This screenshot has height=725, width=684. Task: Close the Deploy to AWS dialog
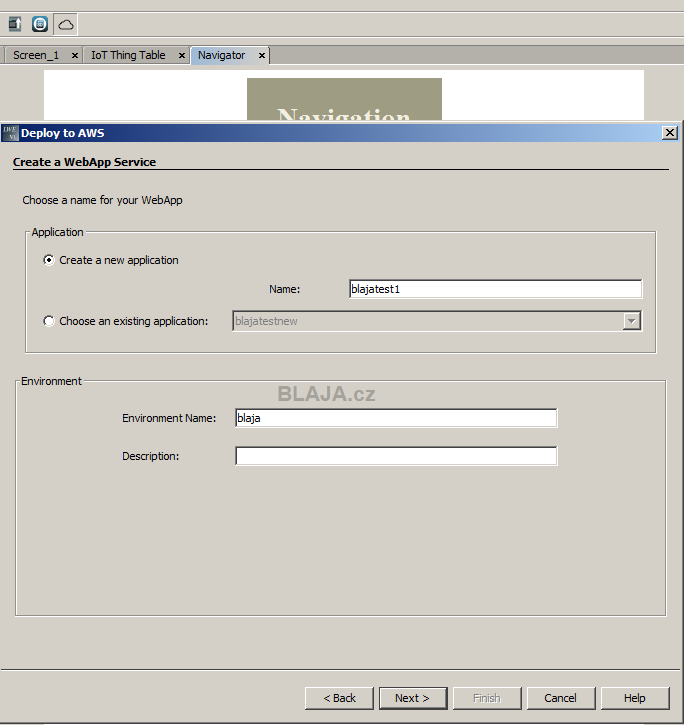point(670,133)
